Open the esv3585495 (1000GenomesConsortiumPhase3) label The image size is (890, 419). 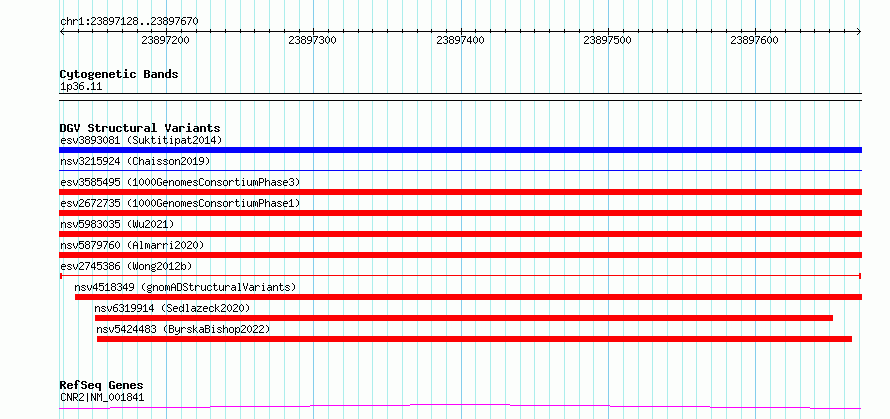tap(180, 182)
